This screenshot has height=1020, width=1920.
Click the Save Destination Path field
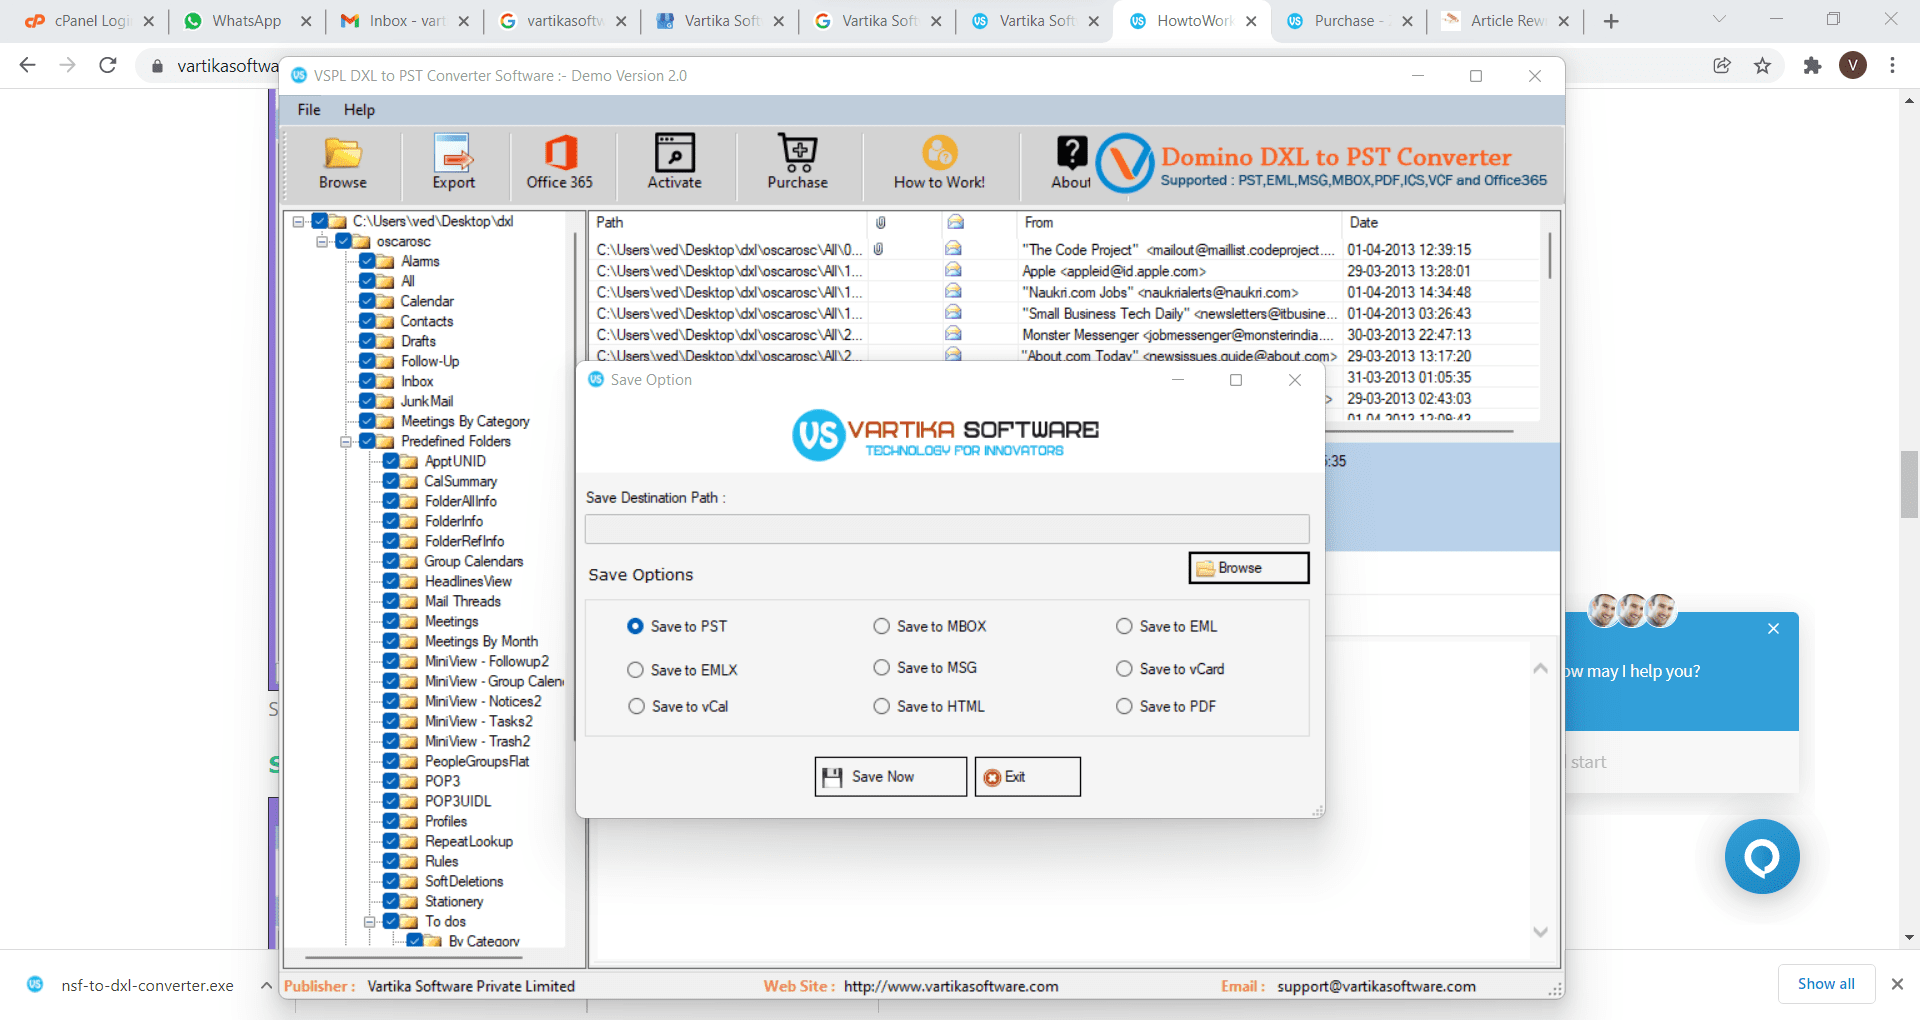(x=946, y=529)
